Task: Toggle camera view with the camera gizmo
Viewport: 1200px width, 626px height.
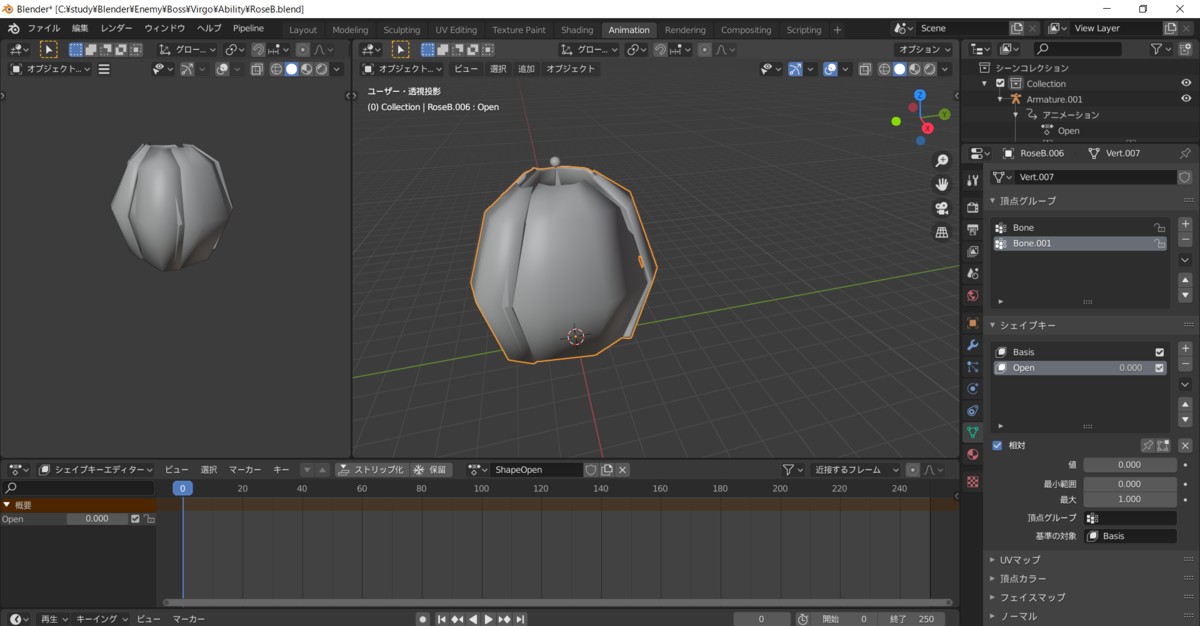Action: coord(942,208)
